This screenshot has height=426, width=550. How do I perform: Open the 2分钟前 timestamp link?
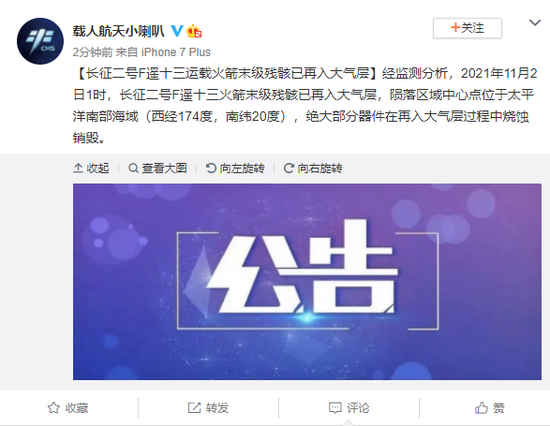point(93,52)
